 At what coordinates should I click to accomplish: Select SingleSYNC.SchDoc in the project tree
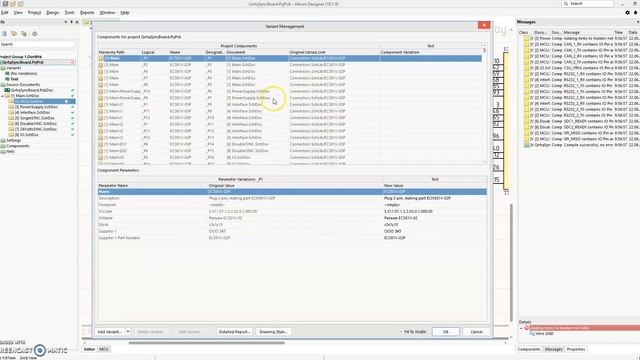34,118
